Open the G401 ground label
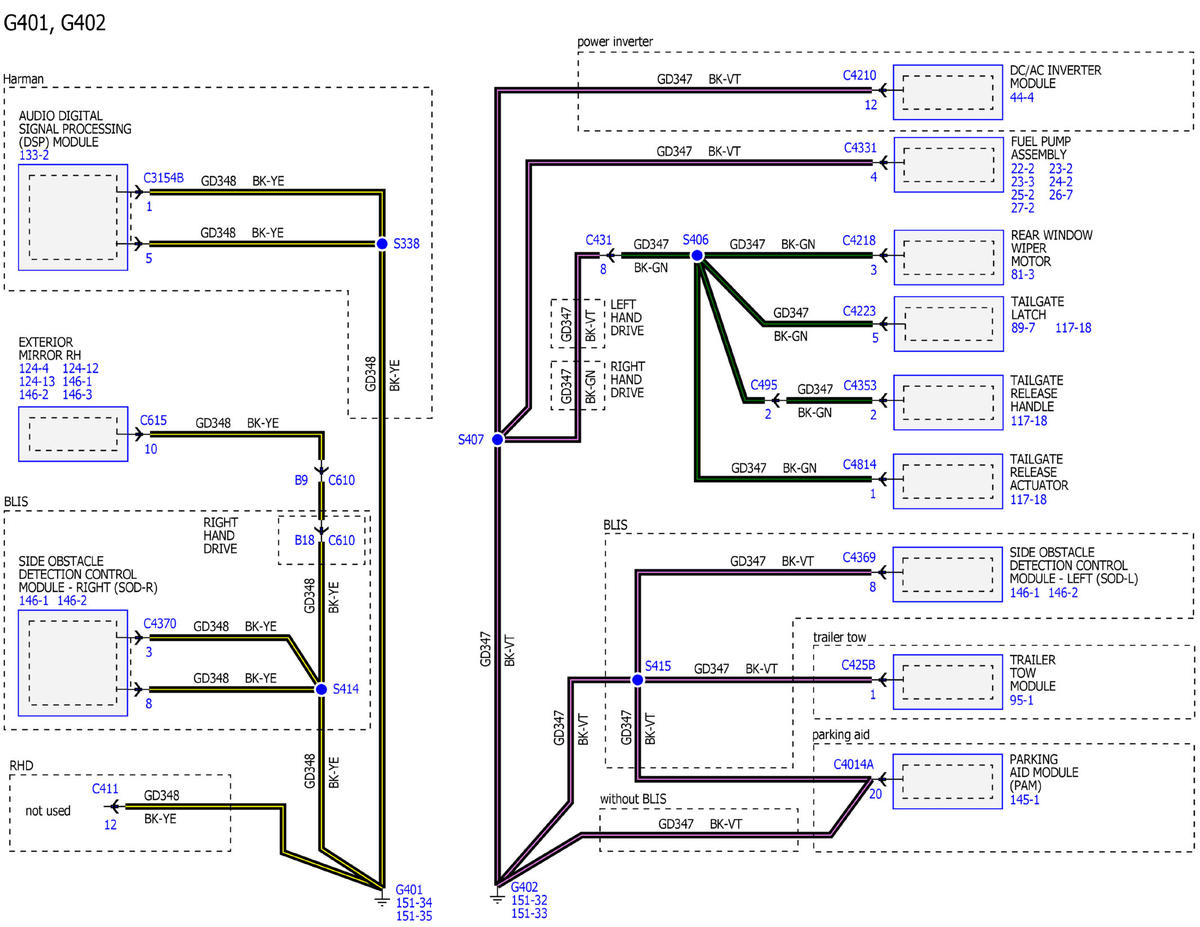This screenshot has width=1200, height=927. pyautogui.click(x=410, y=889)
